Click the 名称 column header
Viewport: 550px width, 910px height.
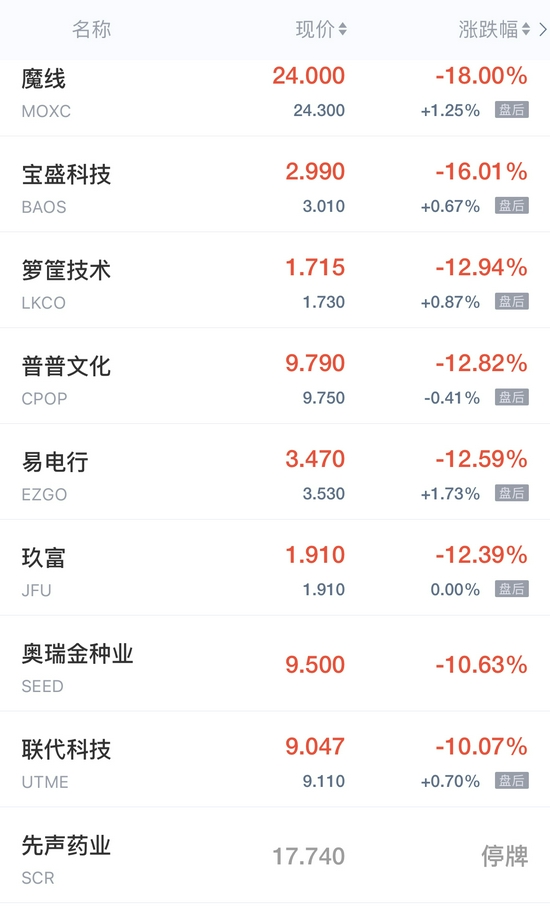coord(92,29)
